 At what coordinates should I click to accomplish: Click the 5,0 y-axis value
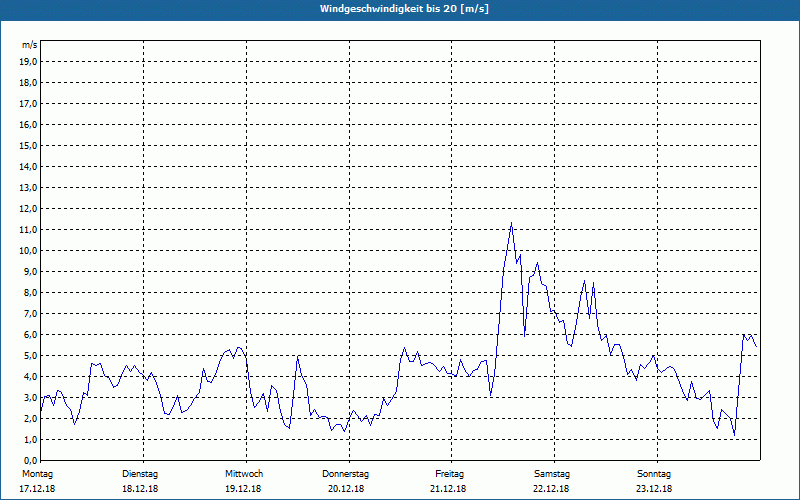coord(30,356)
